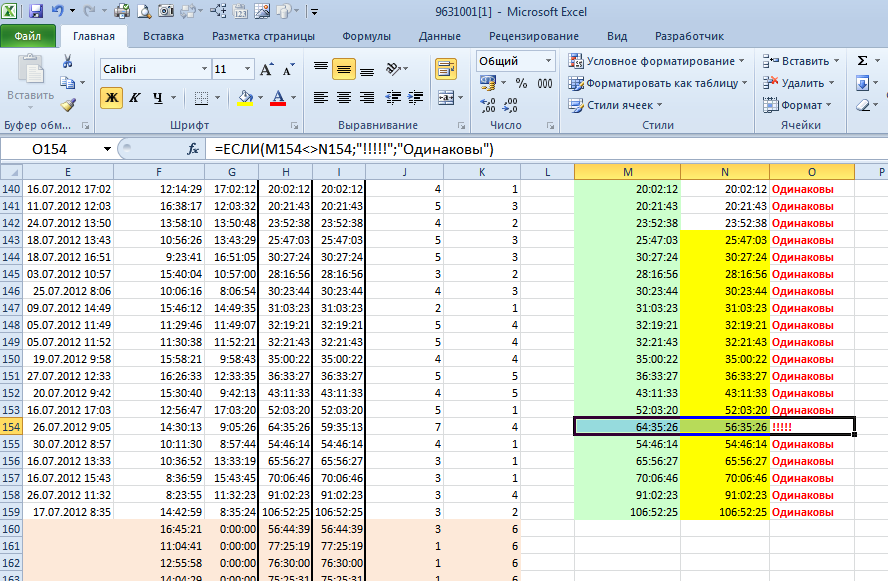Click the Fill down arrow icon
Screen dimensions: 888x581
[x=863, y=83]
